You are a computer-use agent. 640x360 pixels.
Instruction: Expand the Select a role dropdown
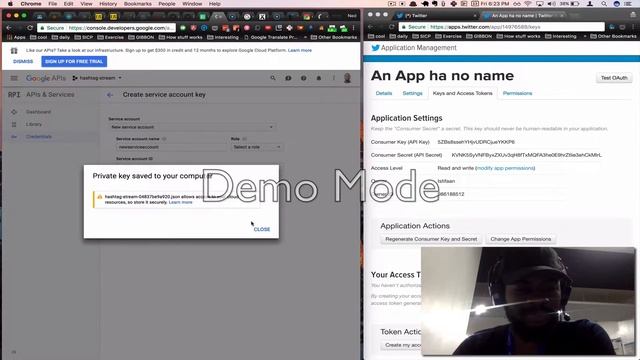click(256, 147)
